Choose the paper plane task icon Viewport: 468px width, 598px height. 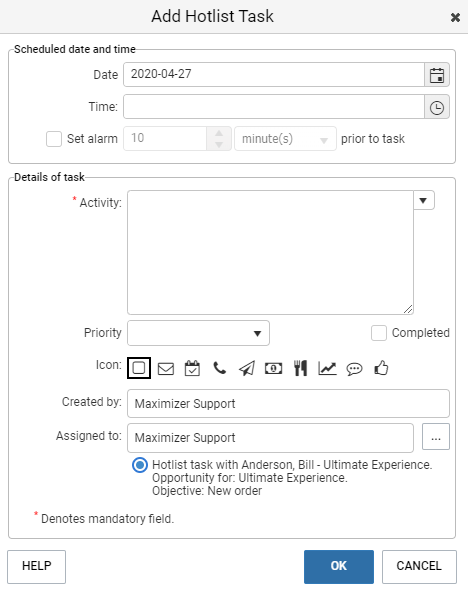pos(247,368)
